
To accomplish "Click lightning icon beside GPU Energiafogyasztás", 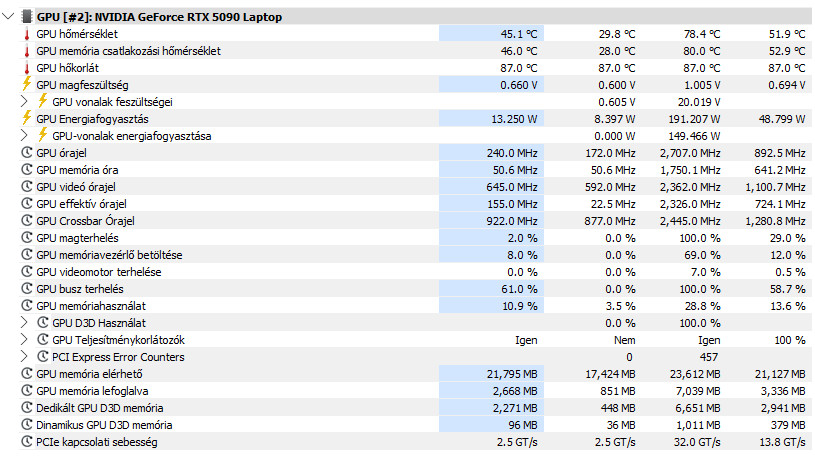I will tap(27, 119).
